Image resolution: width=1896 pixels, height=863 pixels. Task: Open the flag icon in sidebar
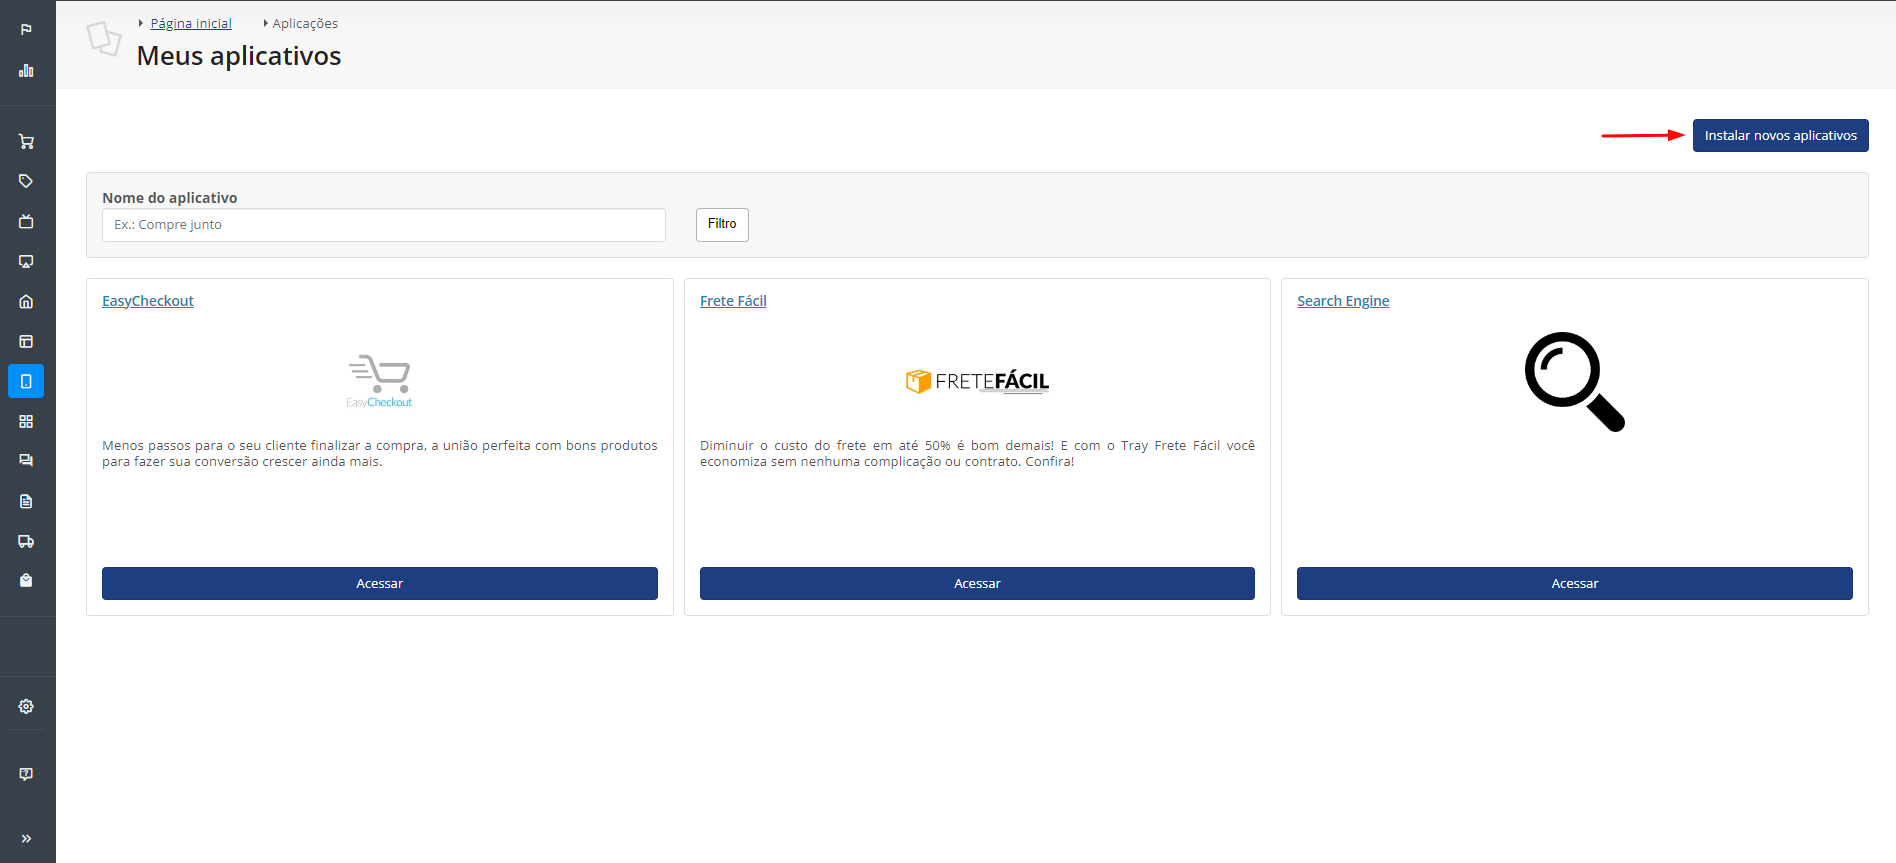(x=26, y=30)
